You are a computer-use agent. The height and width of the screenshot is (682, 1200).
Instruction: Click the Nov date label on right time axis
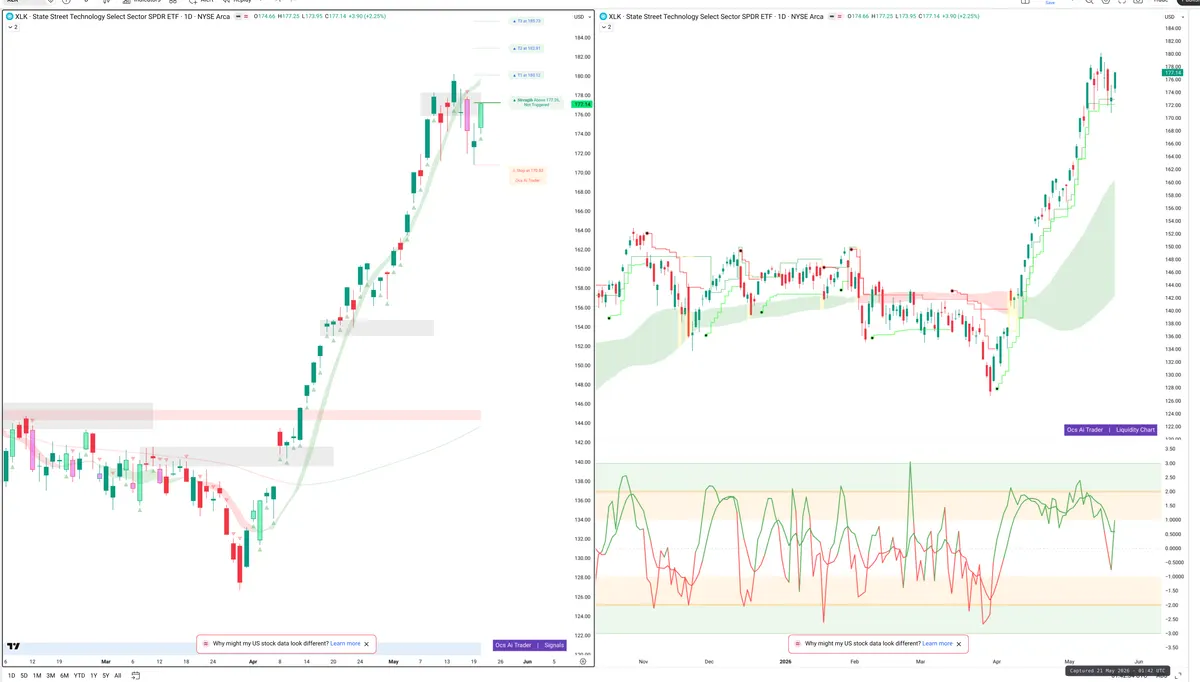(x=642, y=661)
